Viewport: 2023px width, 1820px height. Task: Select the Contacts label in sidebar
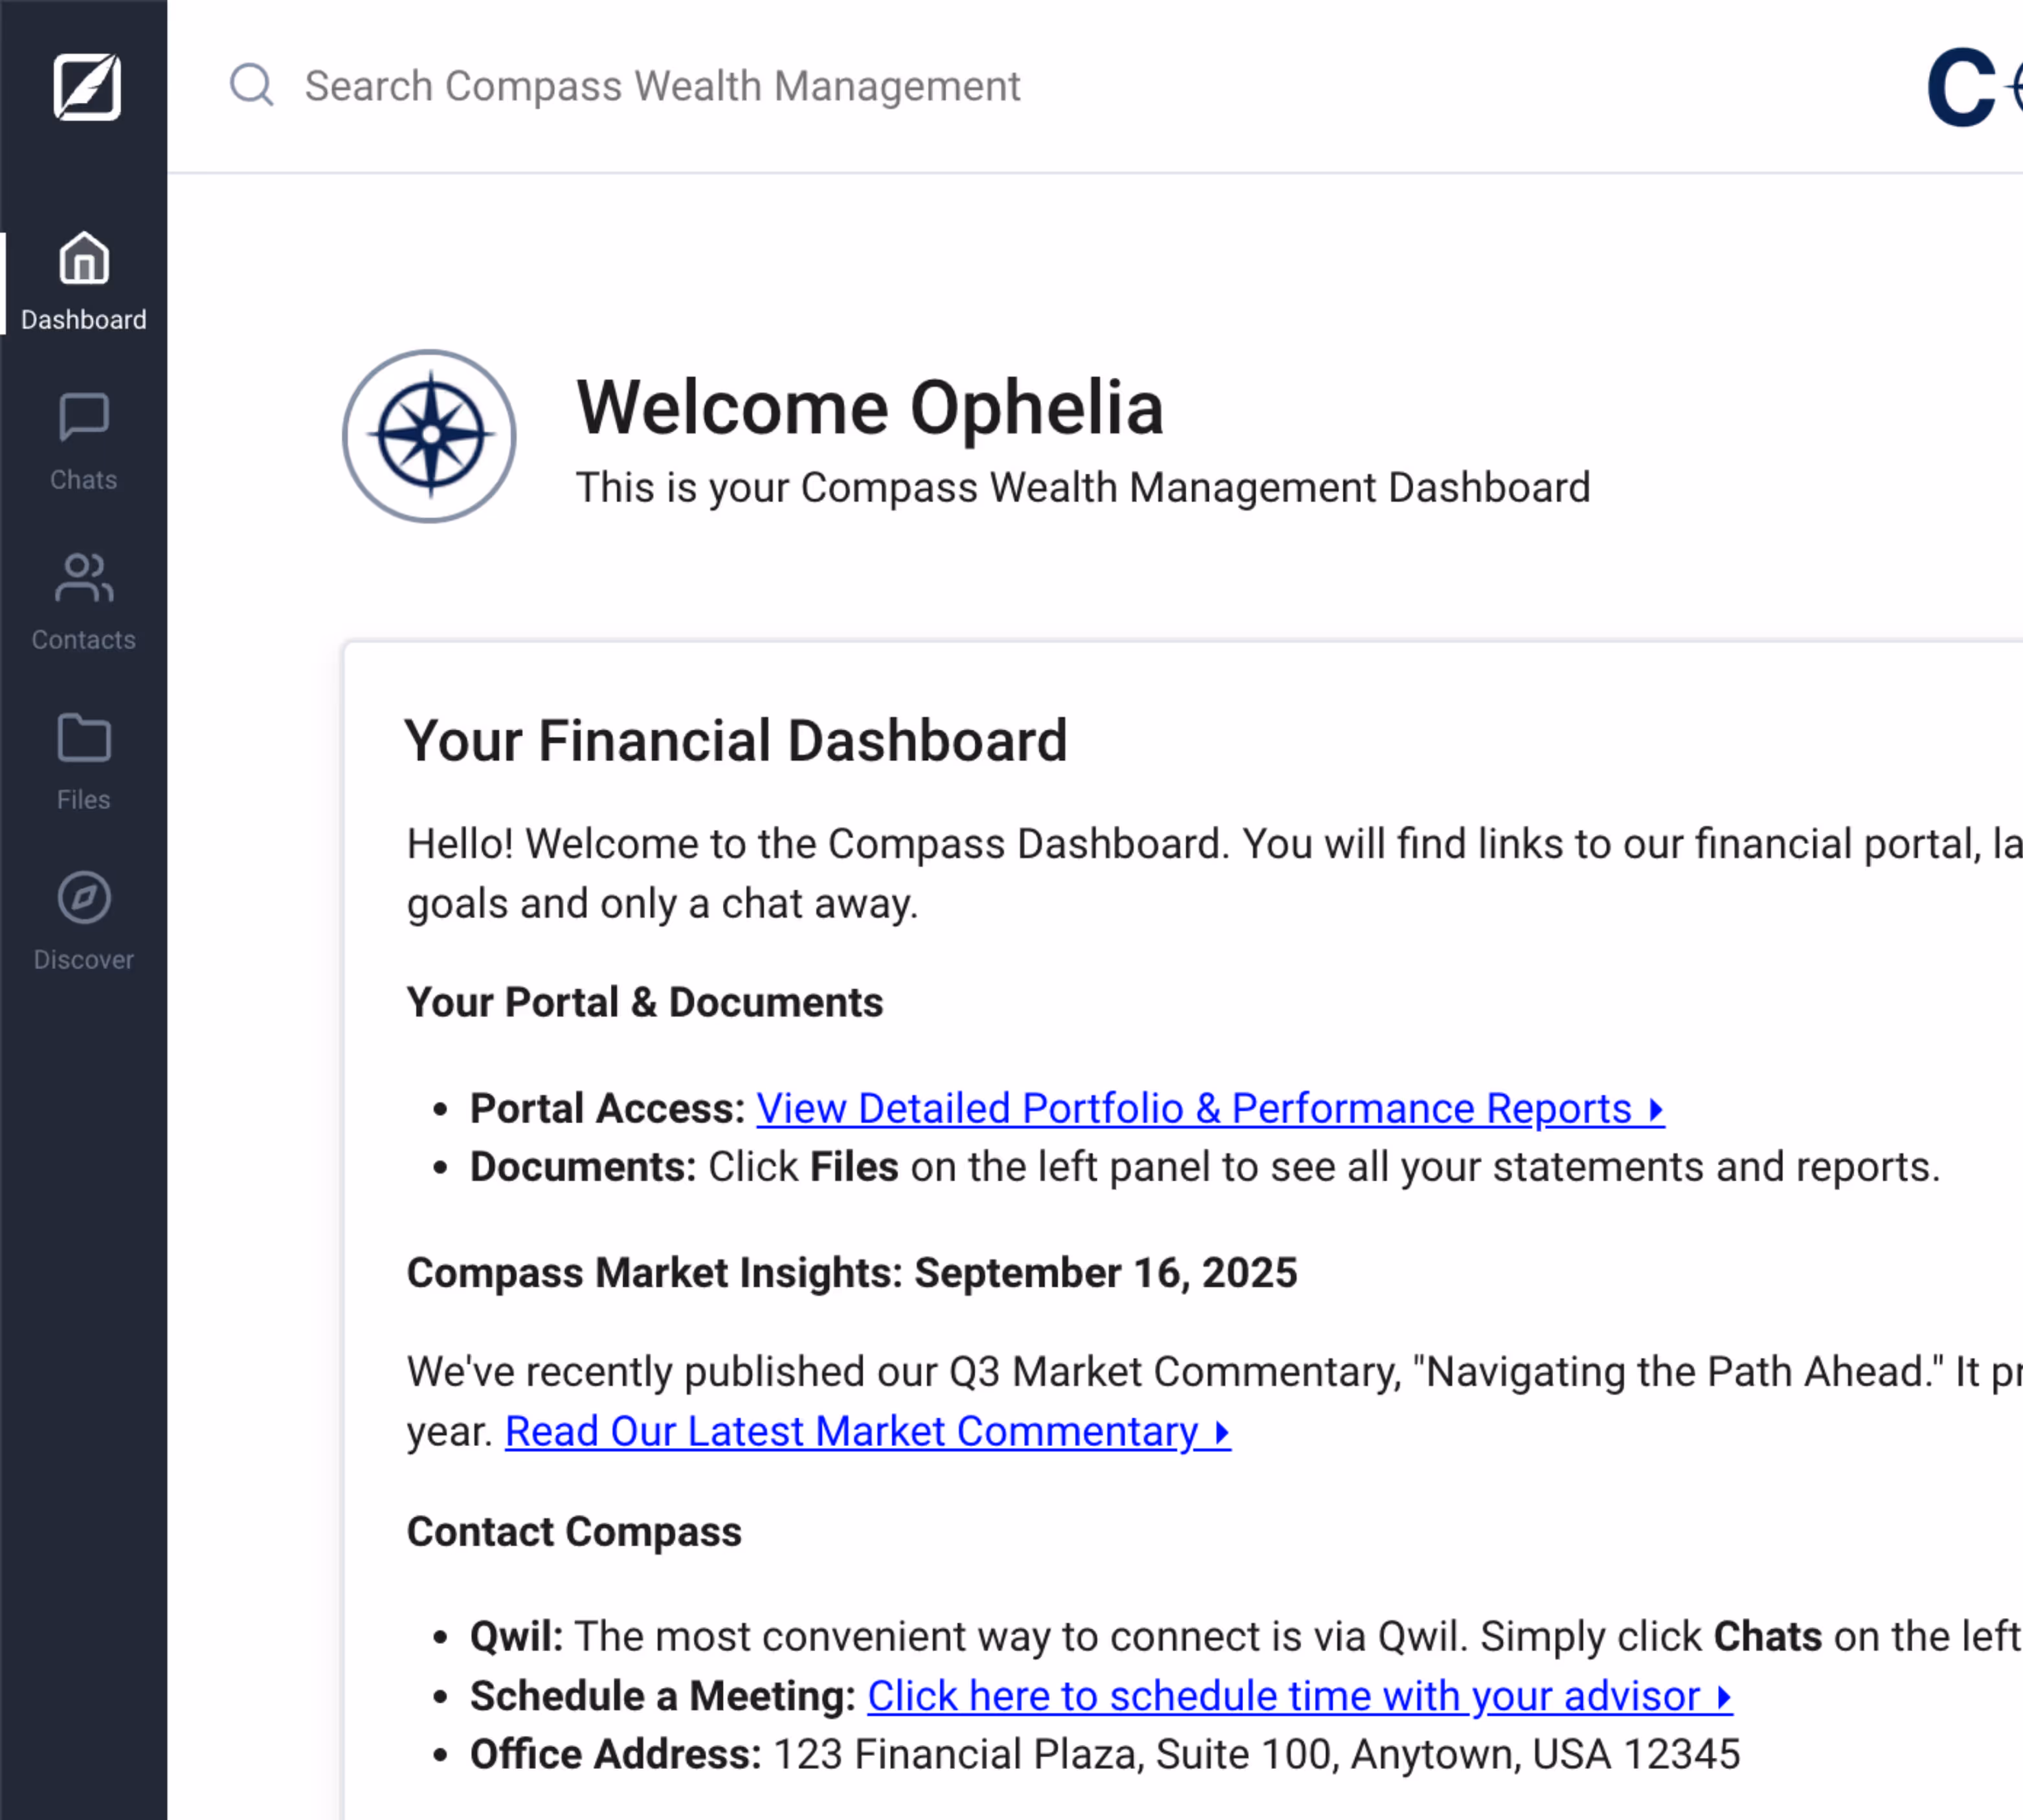pyautogui.click(x=84, y=640)
